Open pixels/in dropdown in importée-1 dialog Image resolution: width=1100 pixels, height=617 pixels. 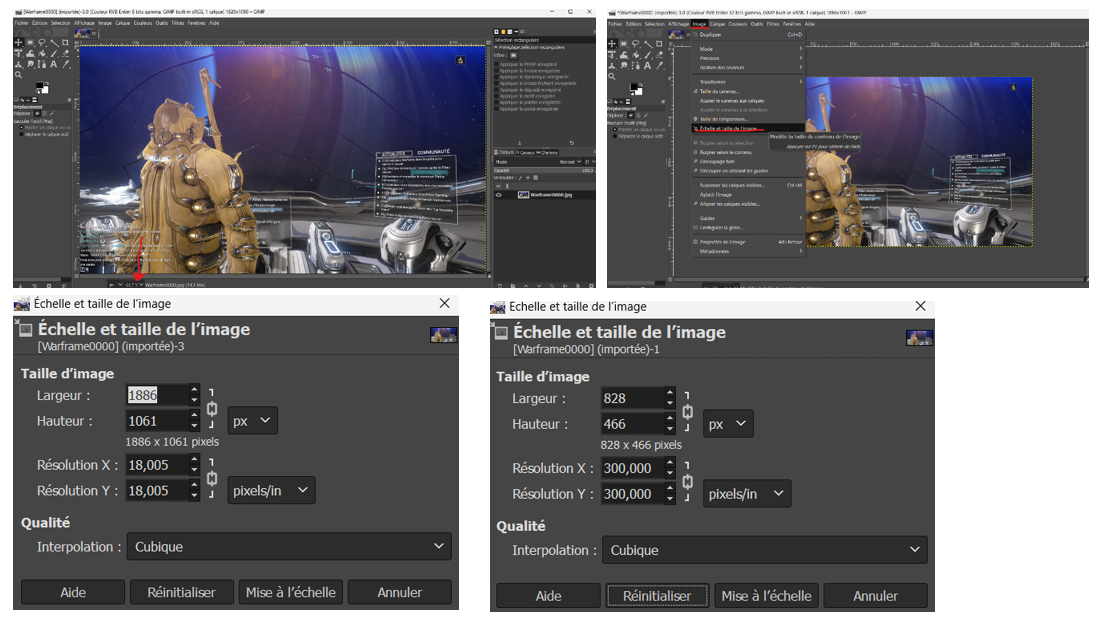(x=747, y=494)
